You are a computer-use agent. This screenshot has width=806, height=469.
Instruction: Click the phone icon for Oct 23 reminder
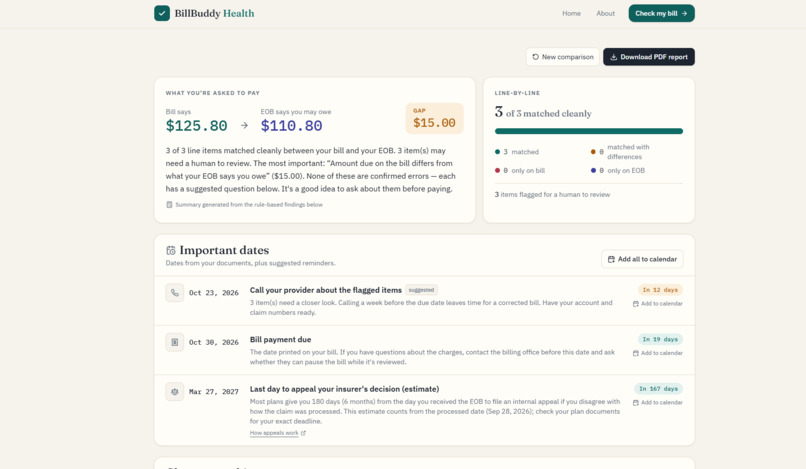pos(175,293)
